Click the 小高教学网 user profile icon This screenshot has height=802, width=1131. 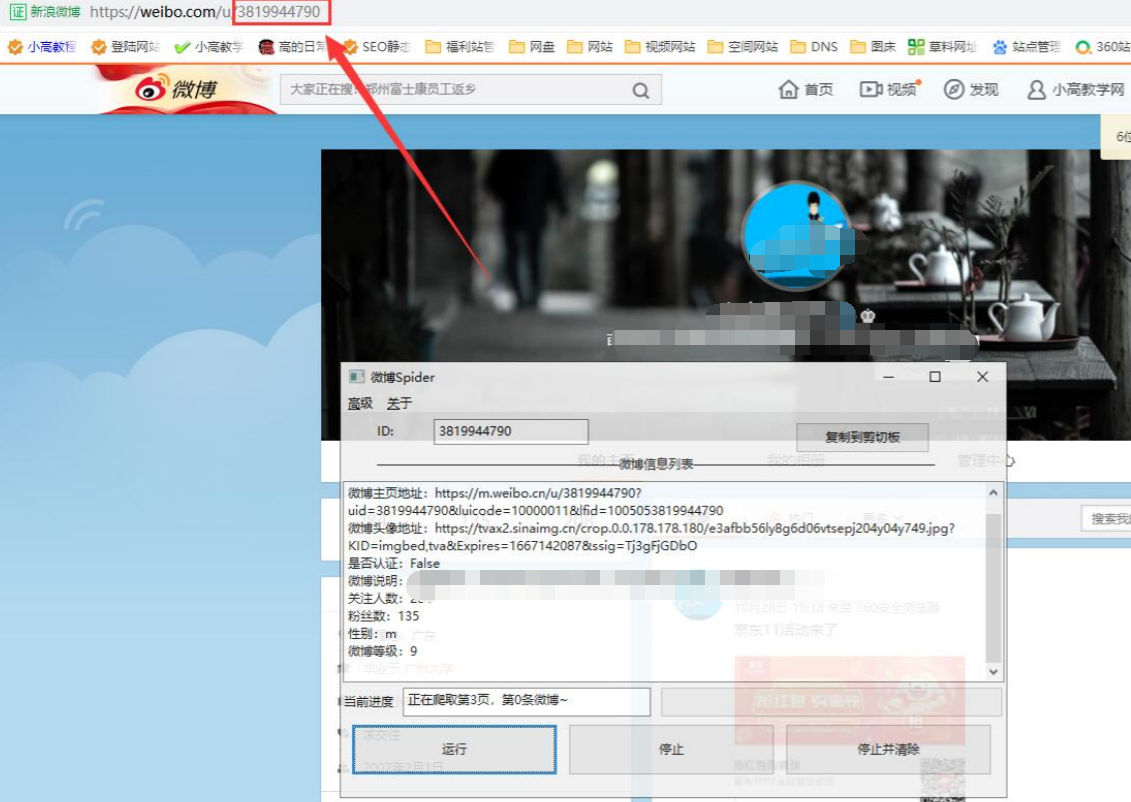(x=1037, y=89)
